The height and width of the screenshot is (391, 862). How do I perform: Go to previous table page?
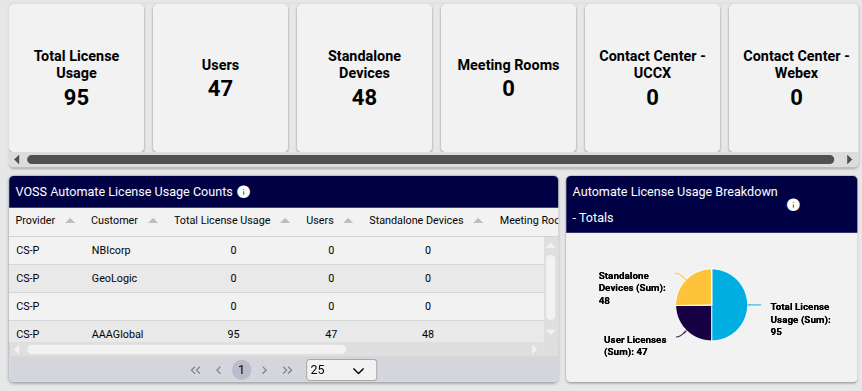(x=218, y=370)
